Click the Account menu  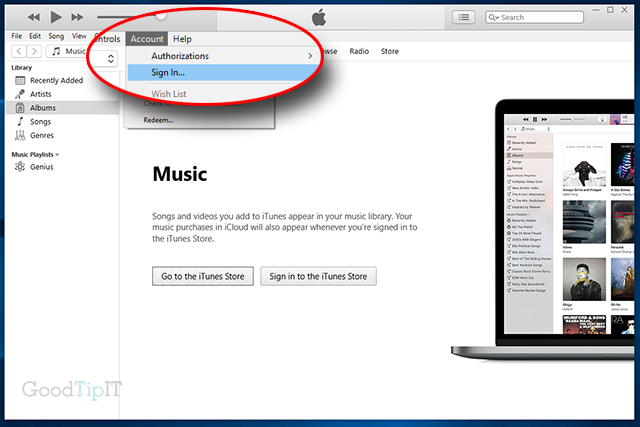point(147,39)
